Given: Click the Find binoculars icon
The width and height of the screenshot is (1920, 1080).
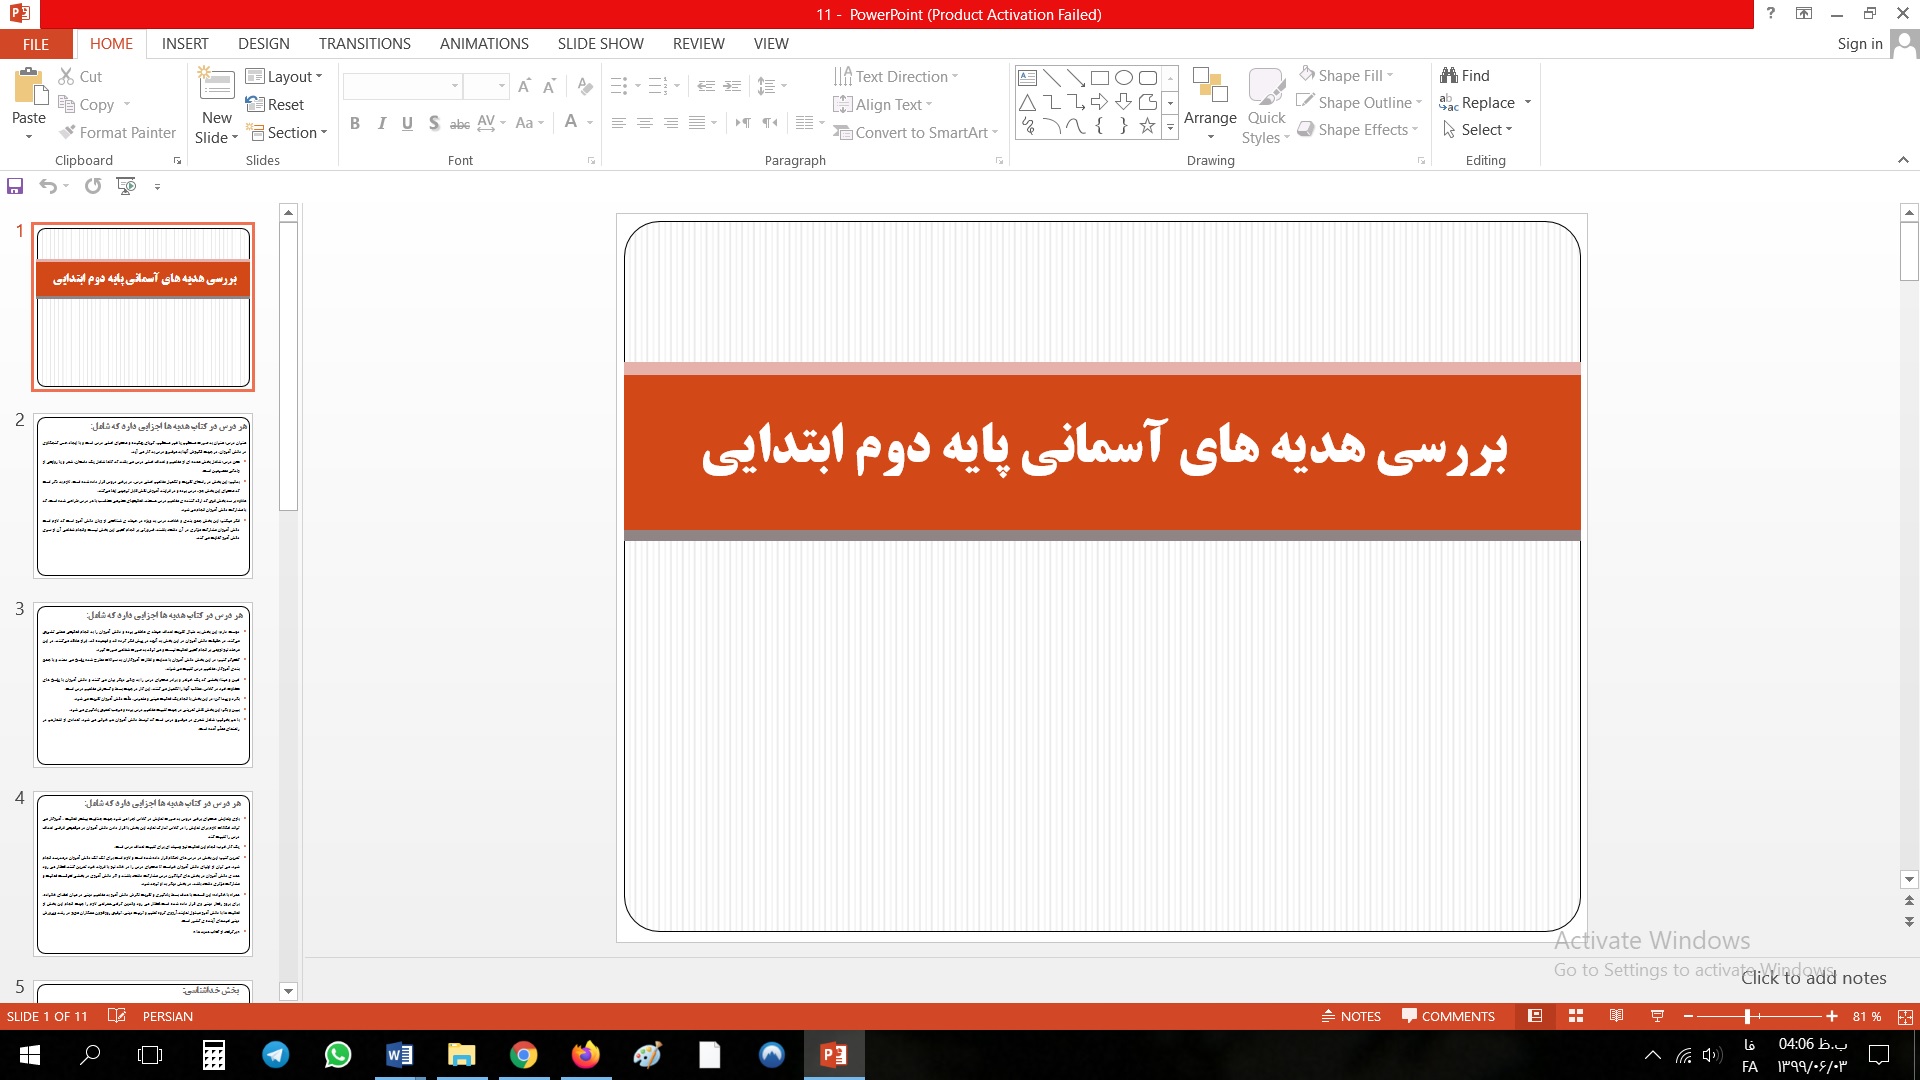Looking at the screenshot, I should coord(1449,75).
